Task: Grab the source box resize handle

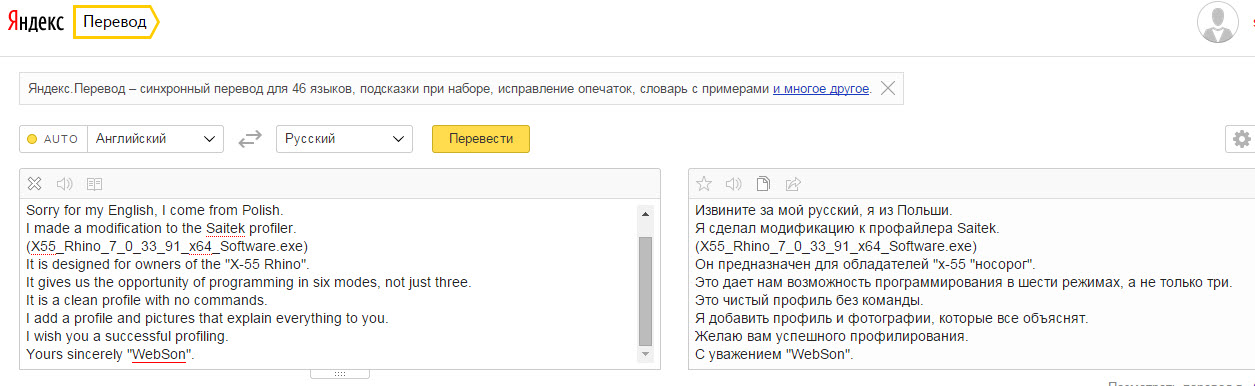Action: tap(339, 373)
